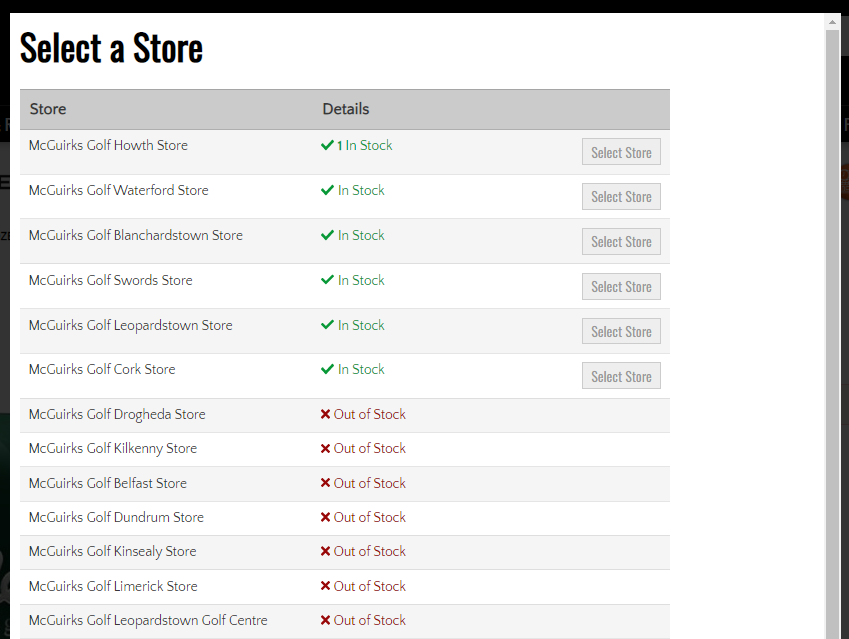Click red X icon for Belfast Store

pyautogui.click(x=325, y=483)
